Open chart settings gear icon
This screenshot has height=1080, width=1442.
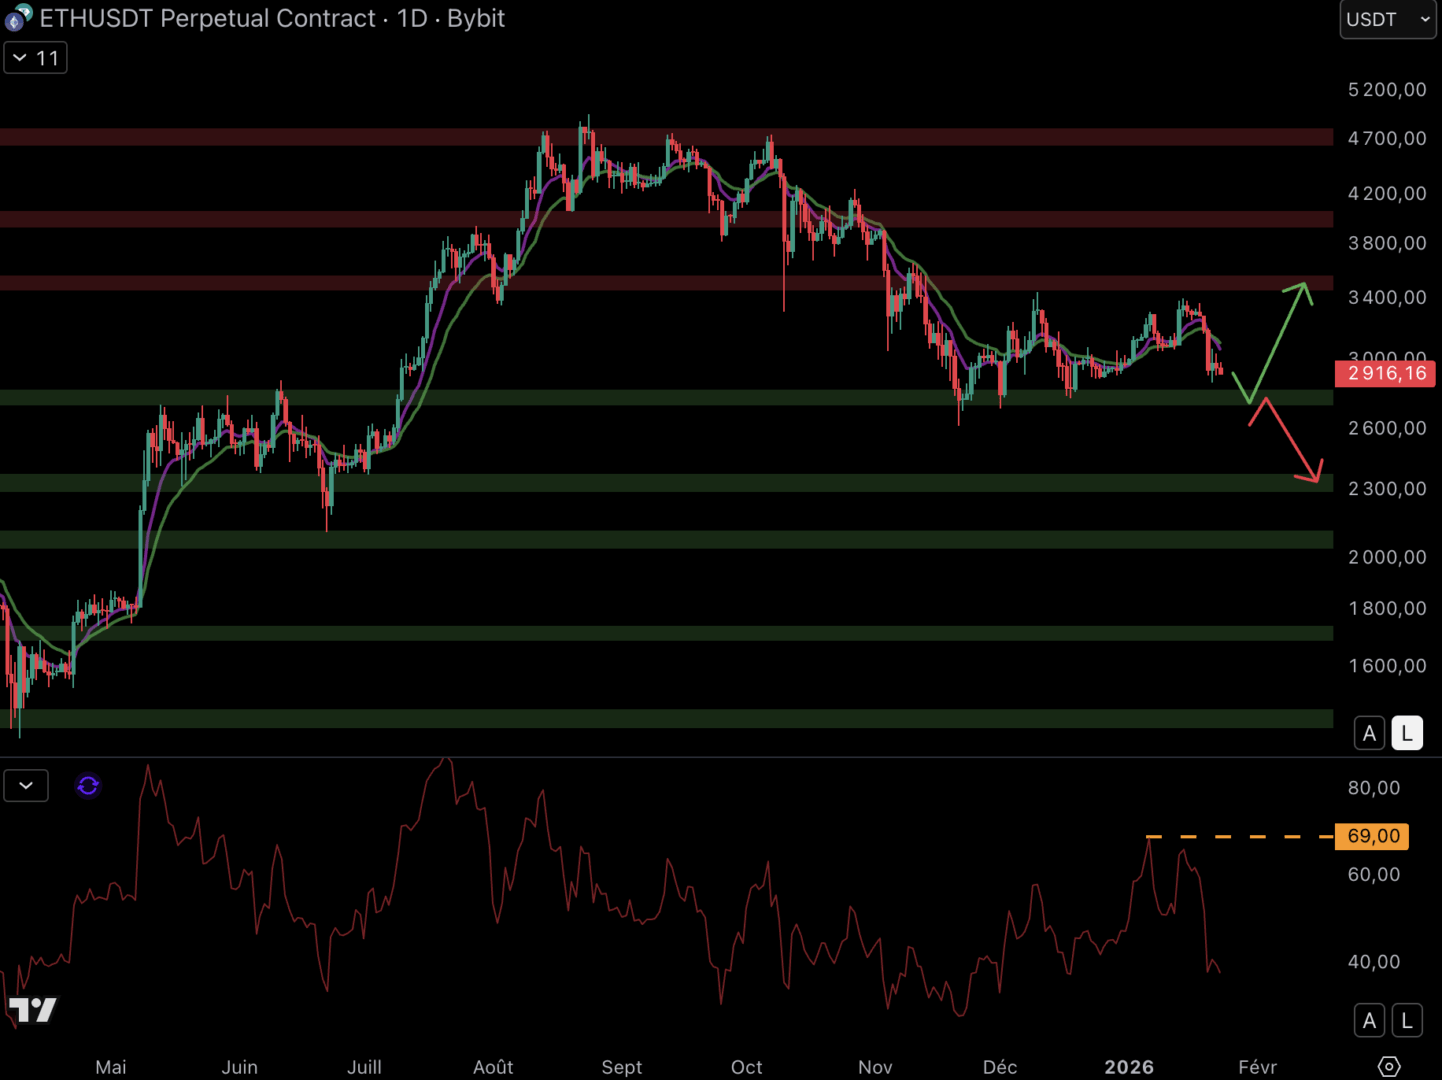tap(1389, 1066)
